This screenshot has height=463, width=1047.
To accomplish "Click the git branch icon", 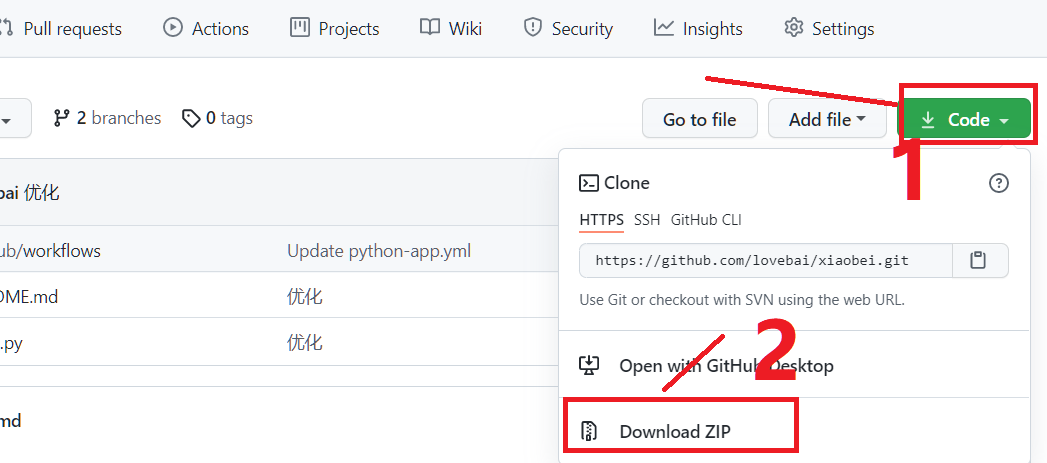I will (61, 118).
